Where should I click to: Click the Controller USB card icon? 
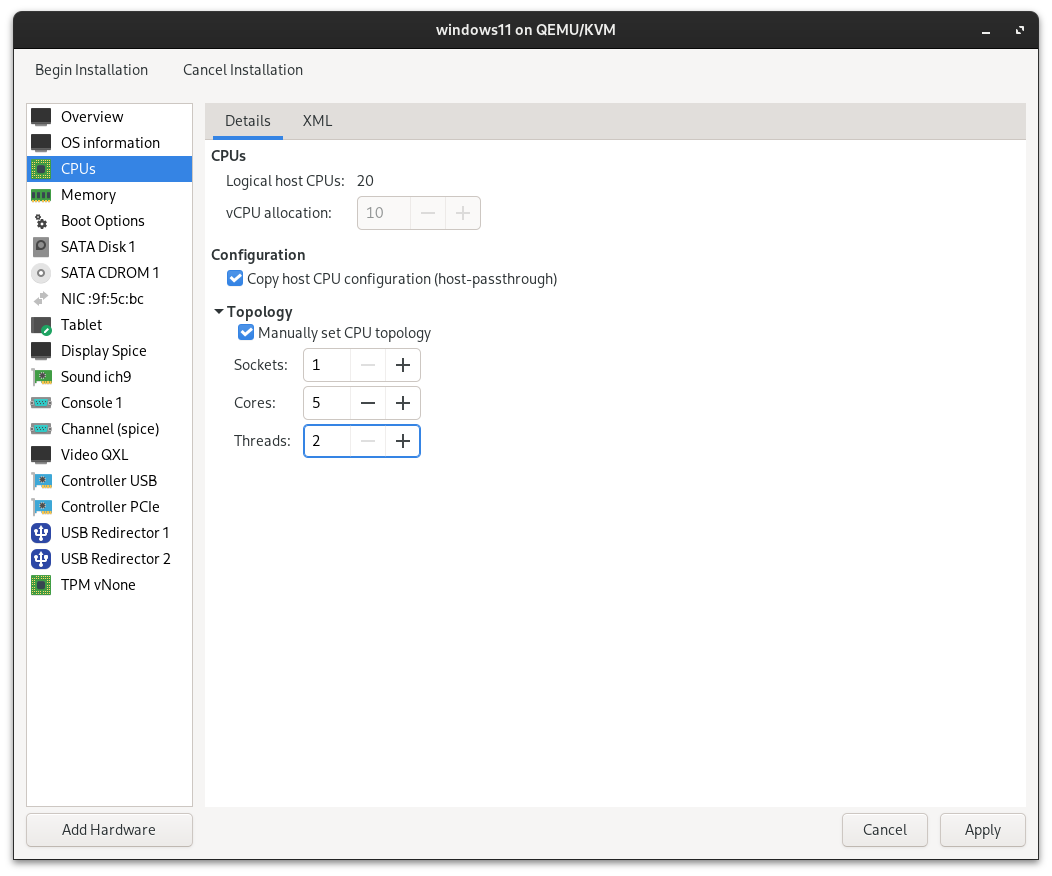tap(41, 481)
